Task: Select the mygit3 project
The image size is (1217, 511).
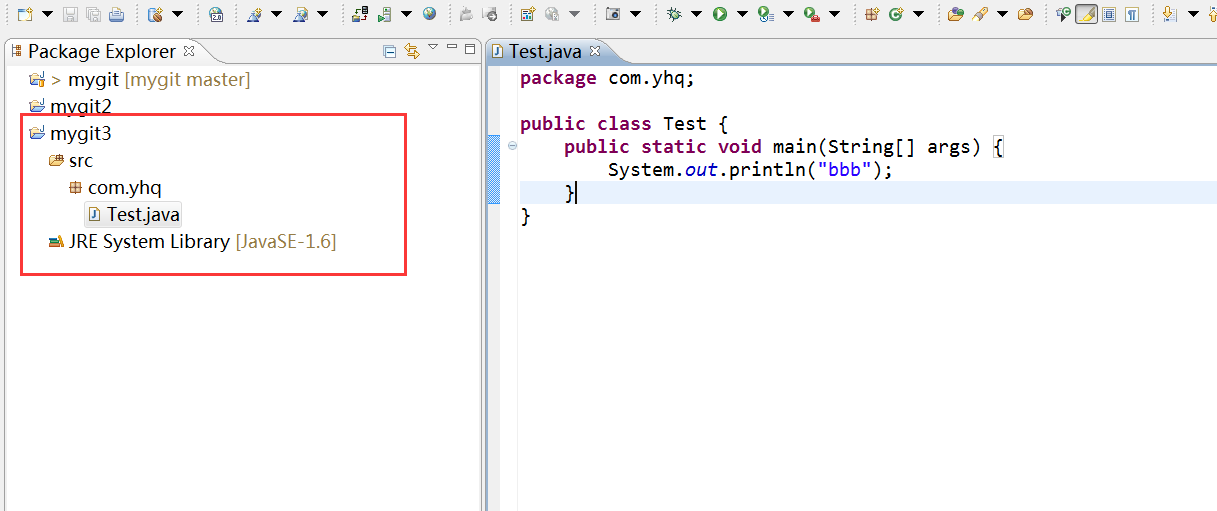Action: click(70, 133)
